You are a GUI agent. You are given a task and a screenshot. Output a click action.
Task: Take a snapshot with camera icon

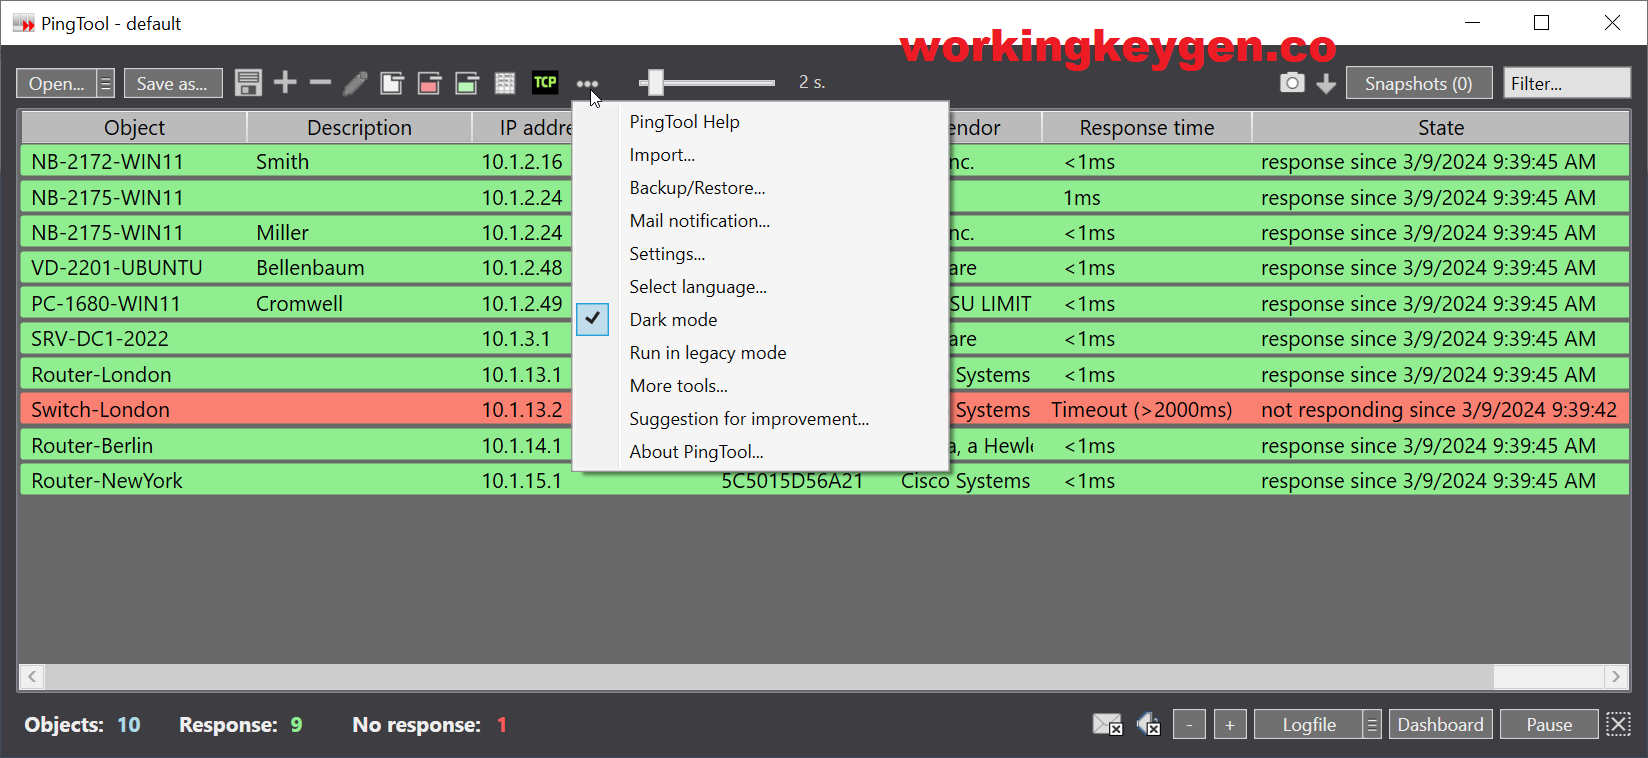(1292, 83)
